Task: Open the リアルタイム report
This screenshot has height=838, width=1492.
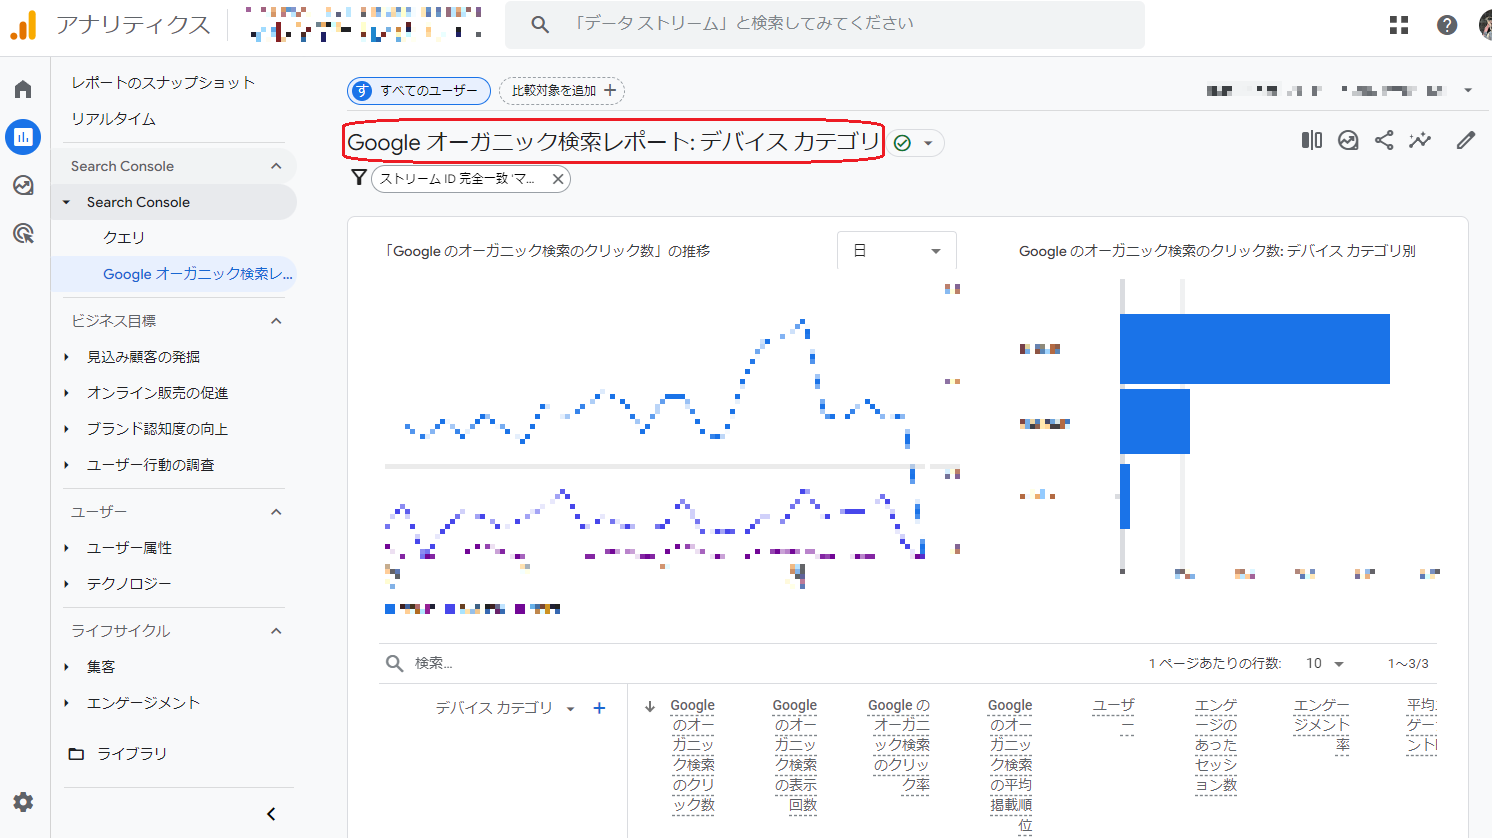Action: (107, 118)
